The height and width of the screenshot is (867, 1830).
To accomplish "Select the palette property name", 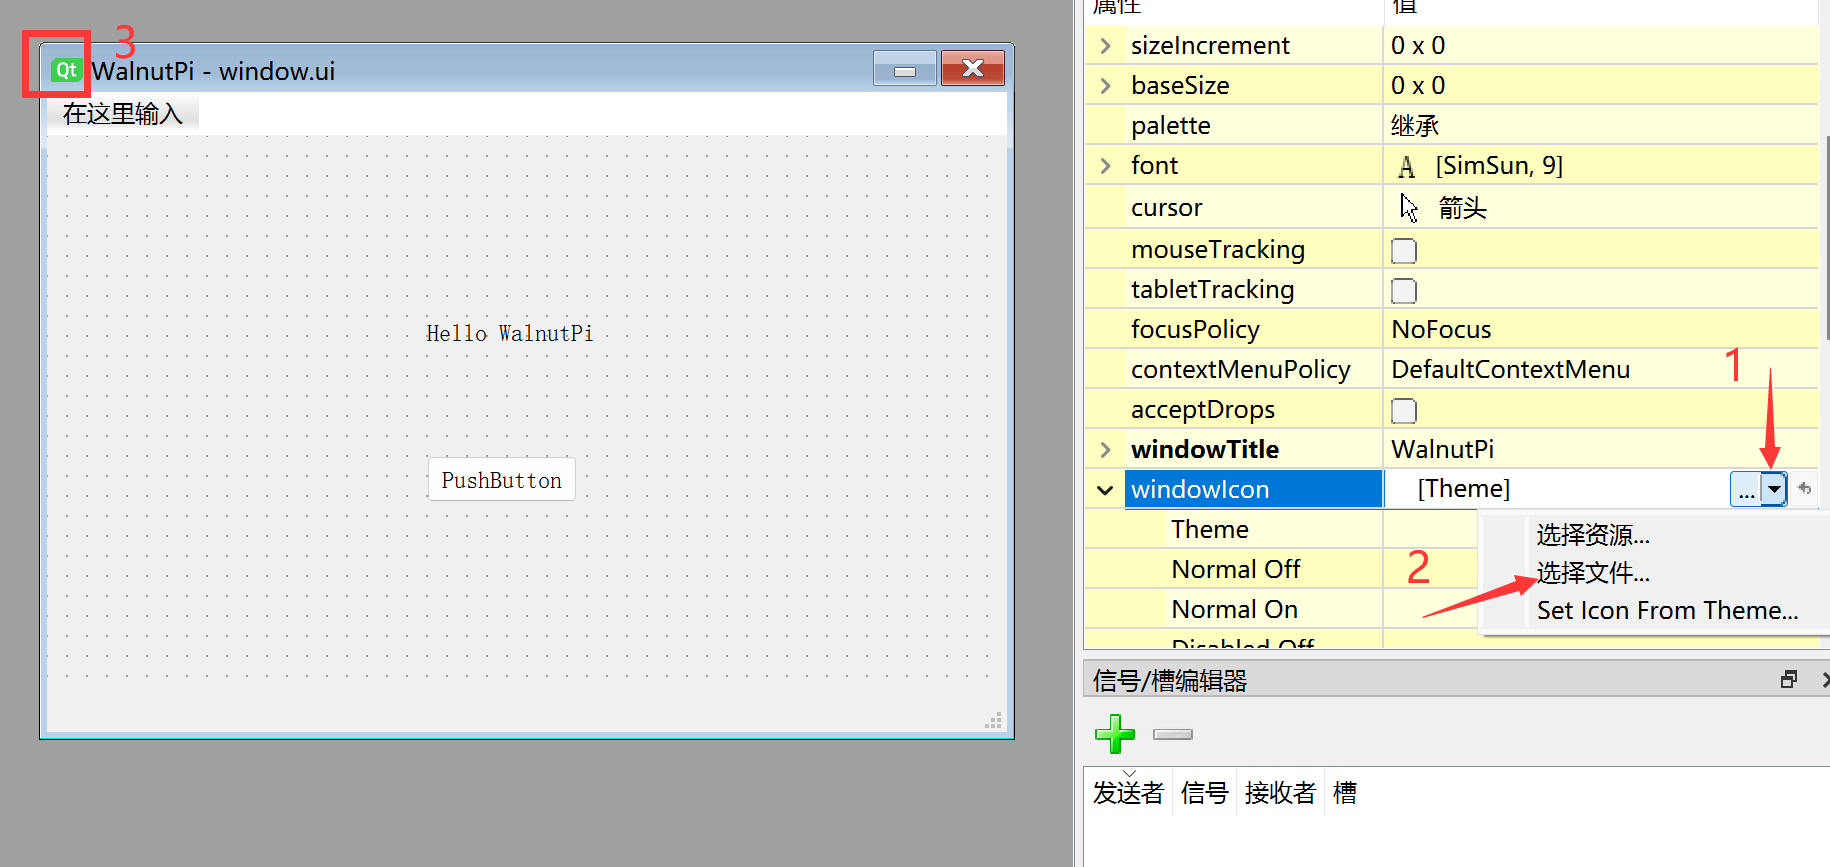I will click(1171, 126).
